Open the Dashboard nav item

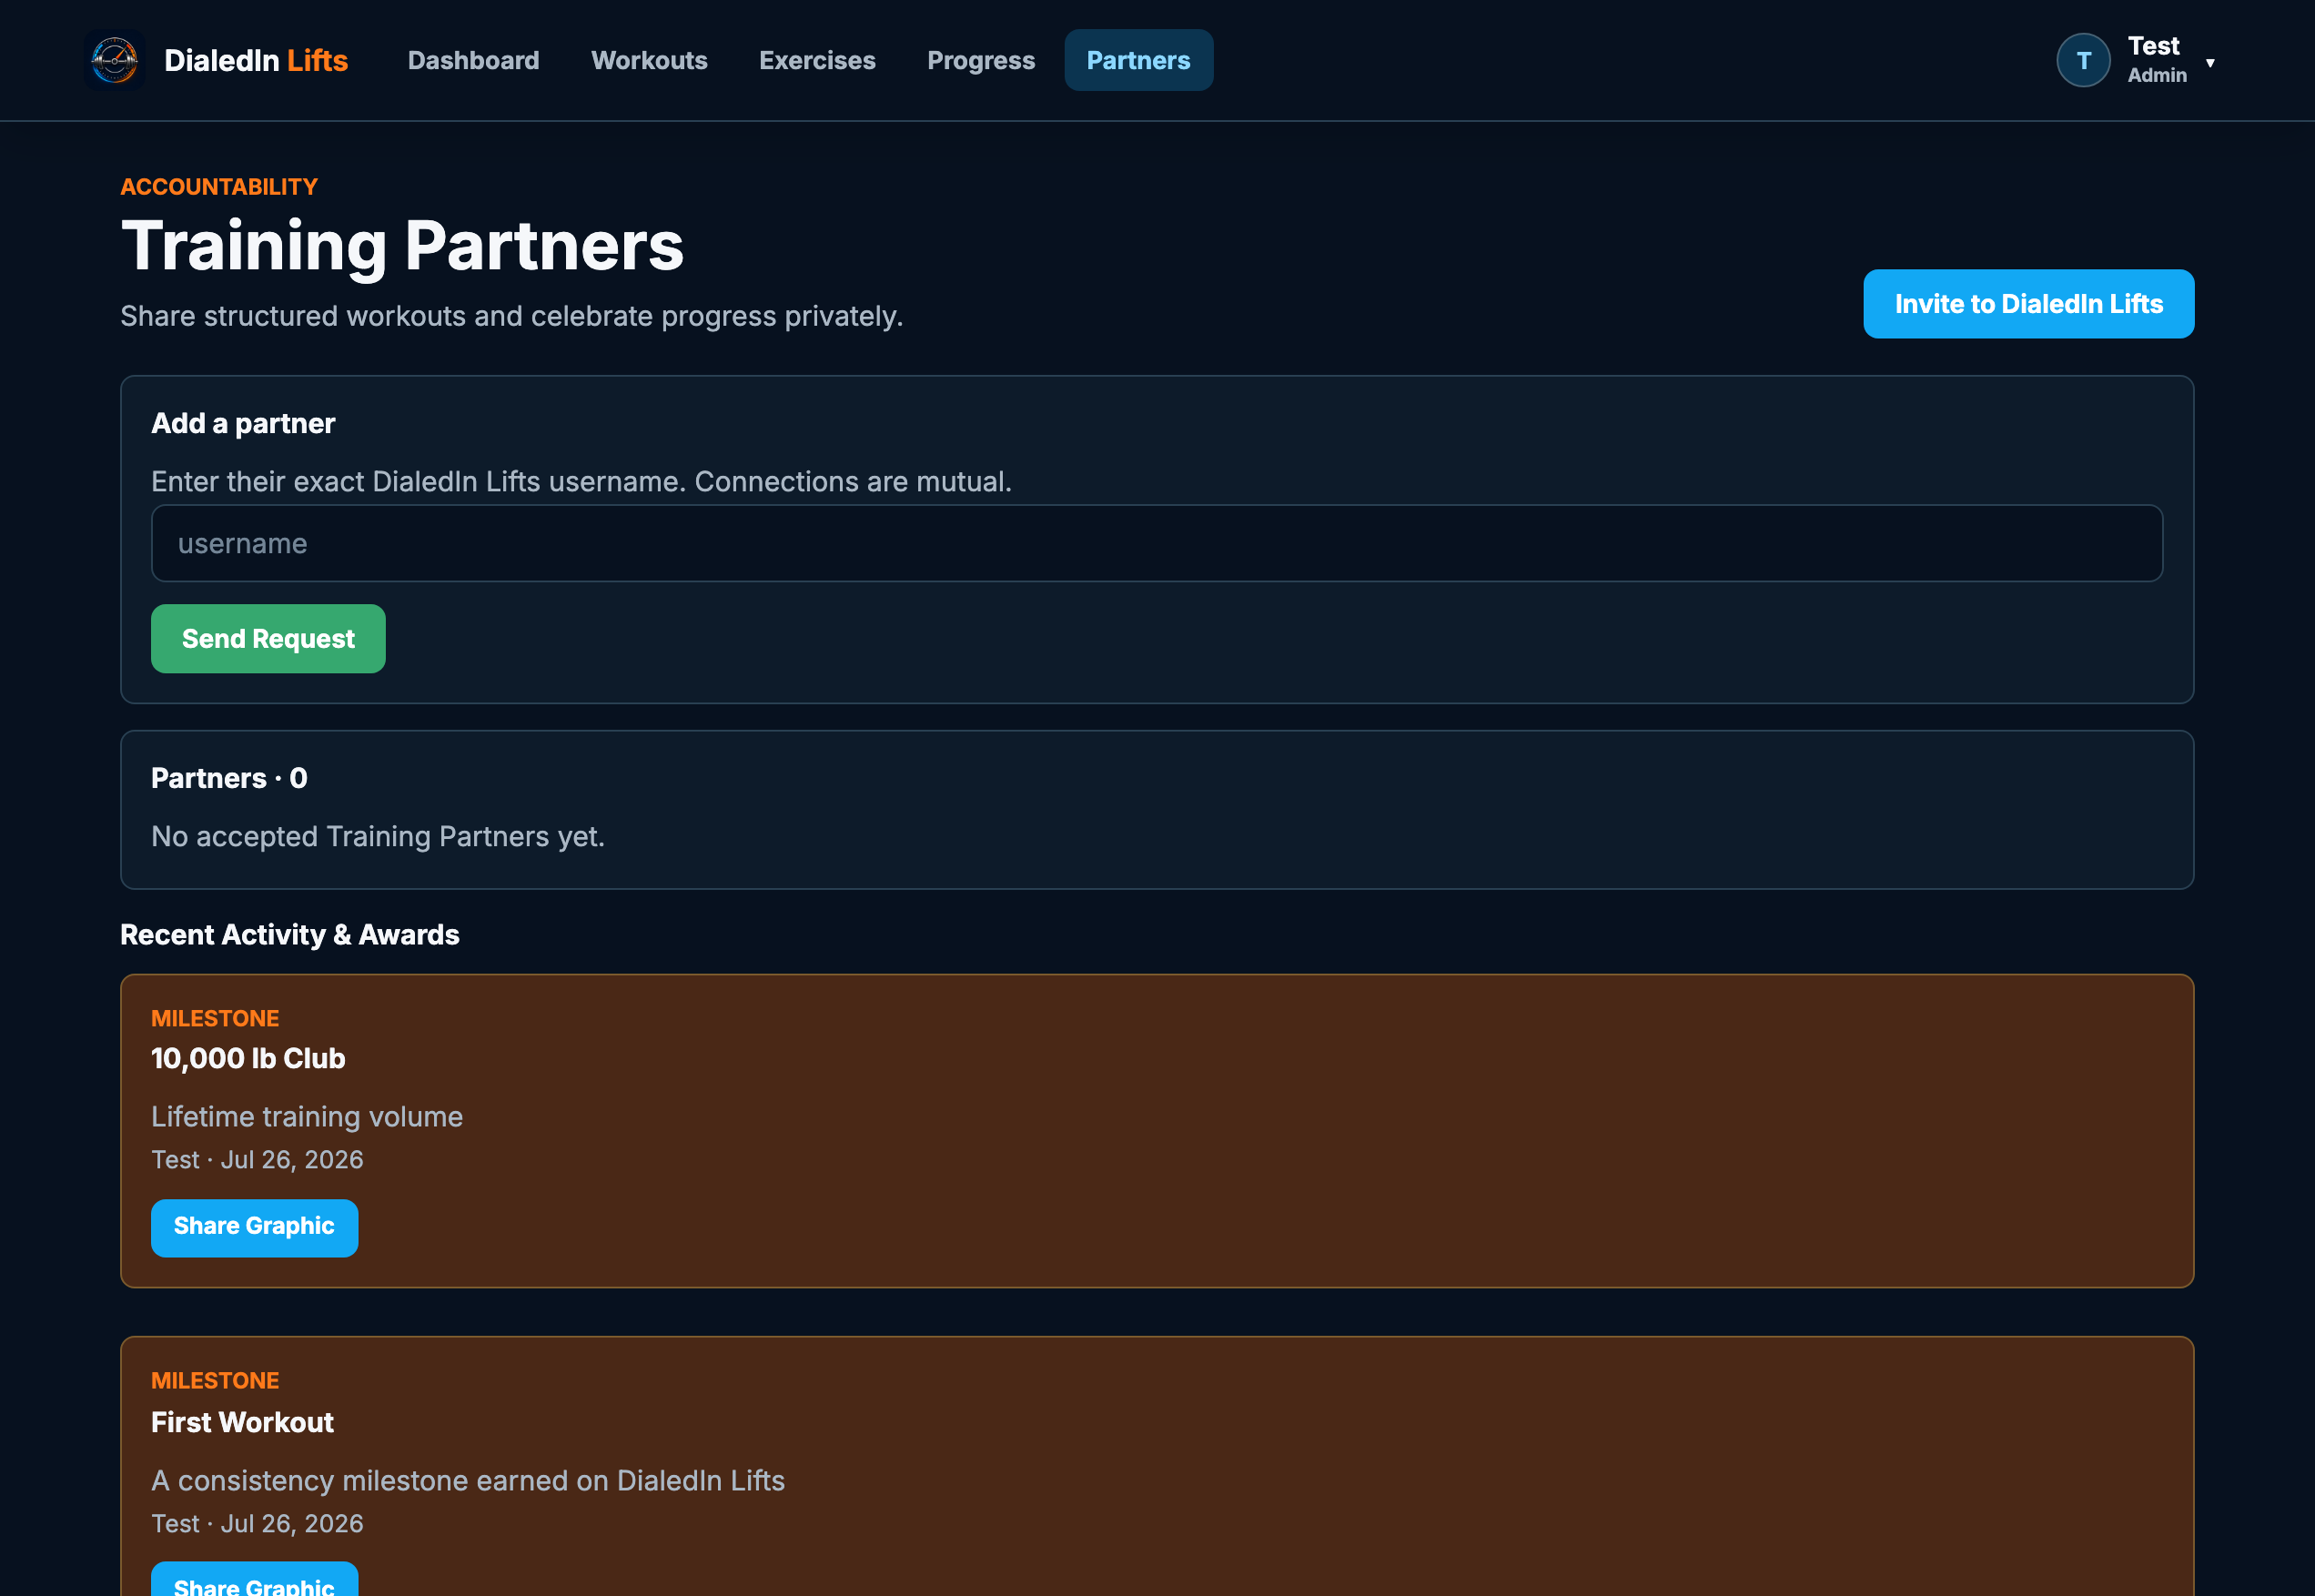[473, 60]
